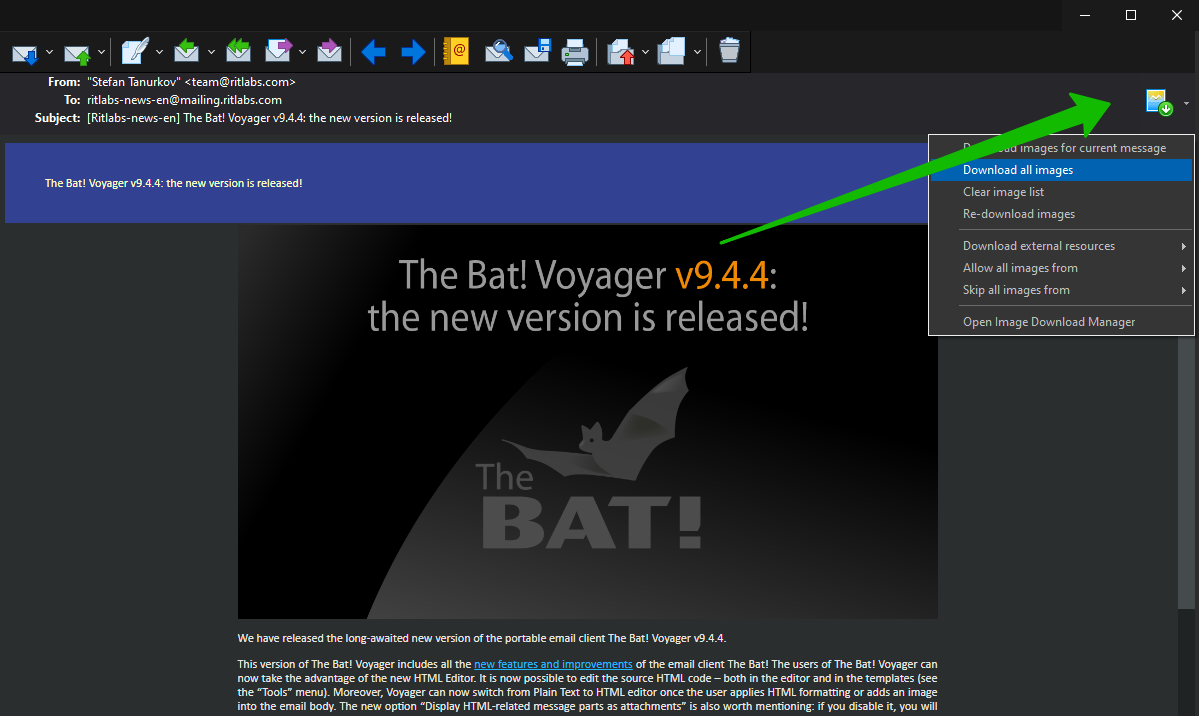
Task: Select Open Image Download Manager
Action: [1061, 322]
